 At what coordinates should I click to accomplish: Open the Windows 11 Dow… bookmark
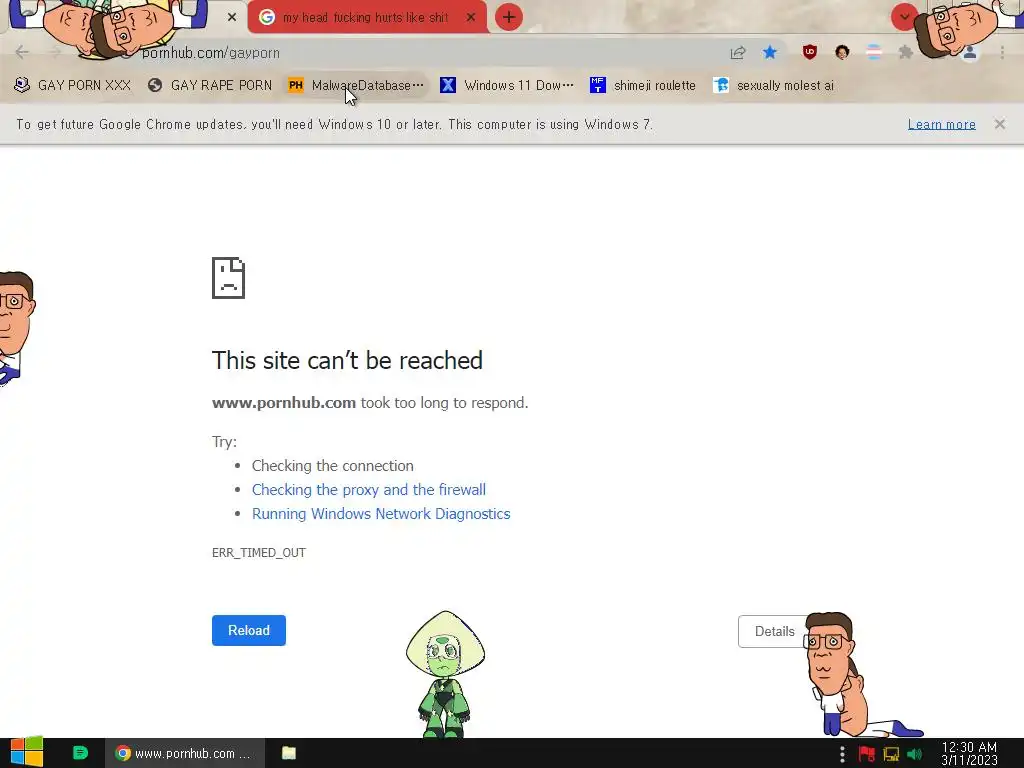pos(507,85)
